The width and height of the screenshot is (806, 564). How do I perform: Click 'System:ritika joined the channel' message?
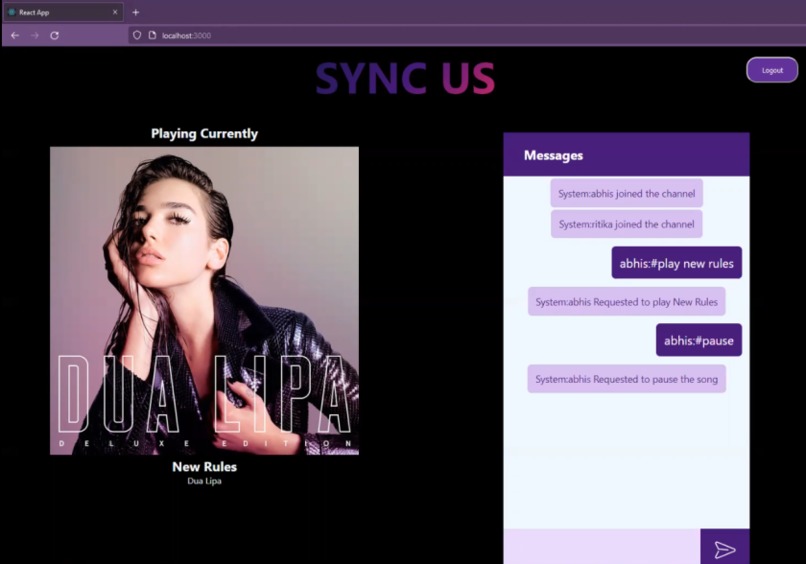pyautogui.click(x=626, y=224)
